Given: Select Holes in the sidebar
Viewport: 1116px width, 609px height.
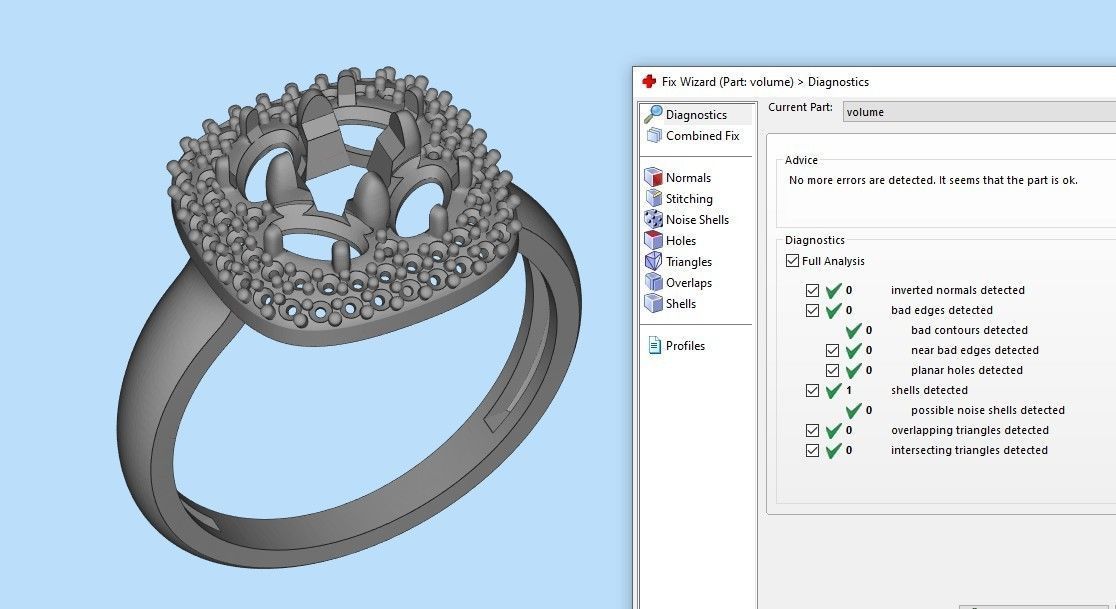Looking at the screenshot, I should pos(680,240).
